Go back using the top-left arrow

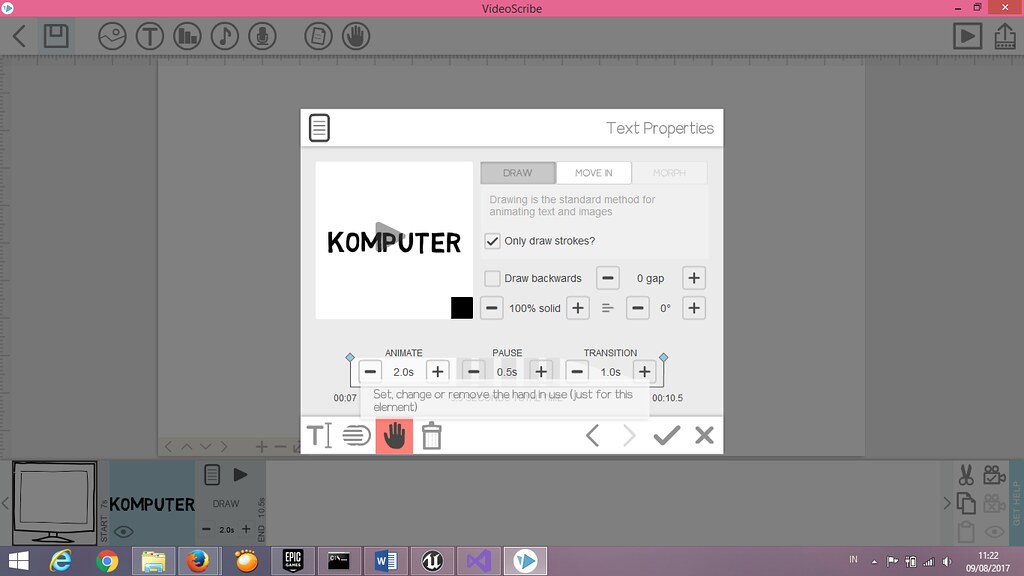point(20,36)
